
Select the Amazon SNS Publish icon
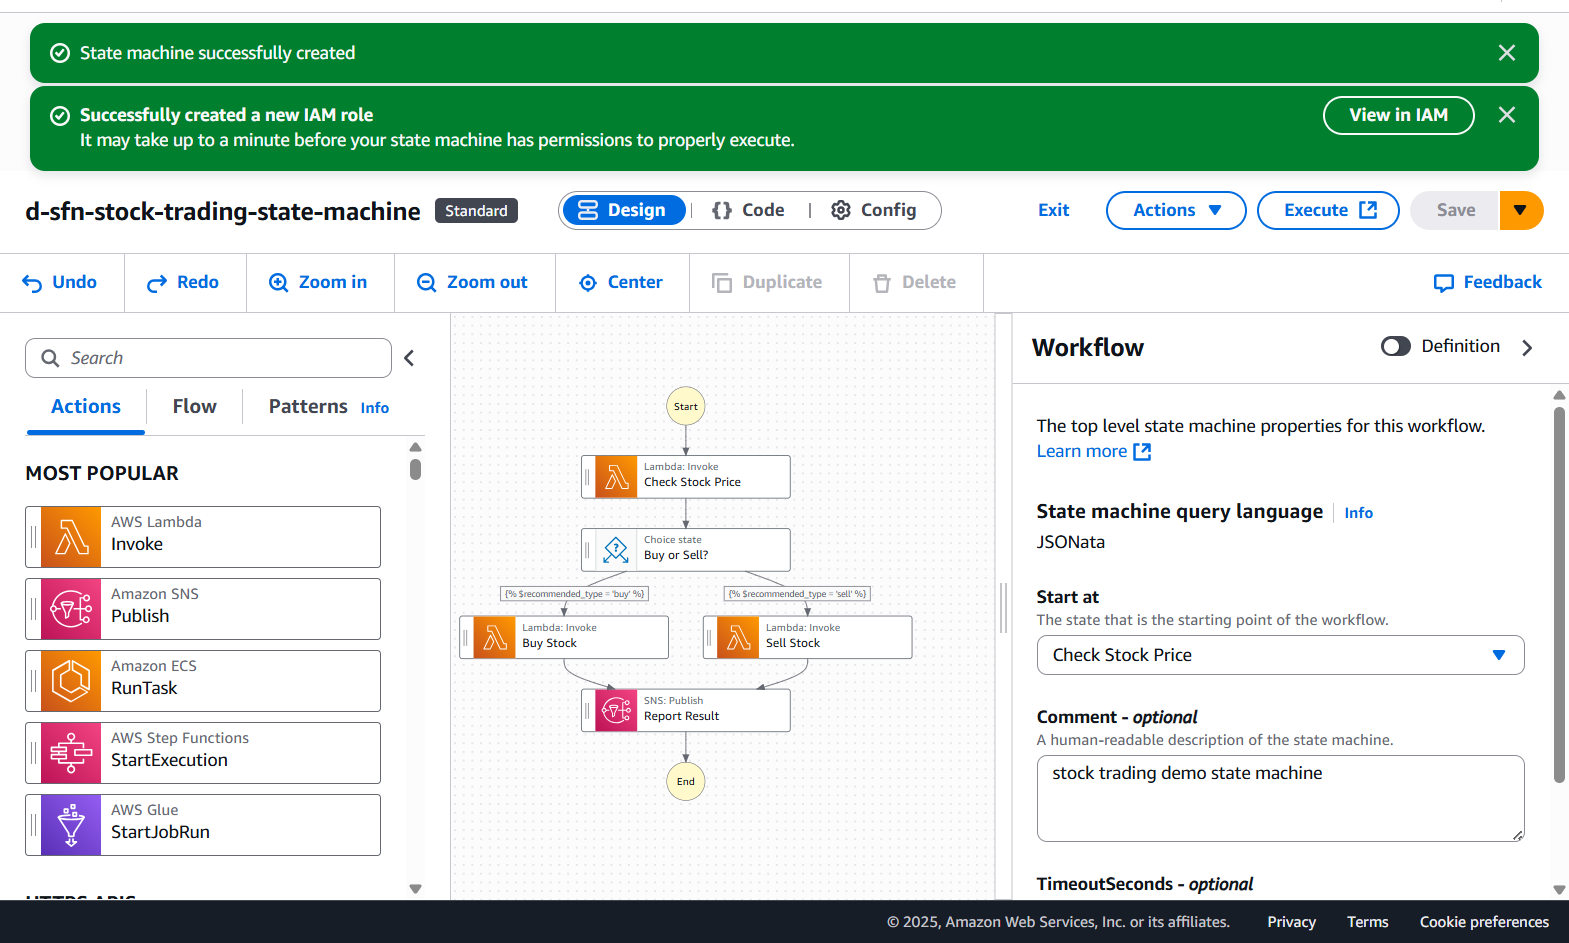point(71,609)
